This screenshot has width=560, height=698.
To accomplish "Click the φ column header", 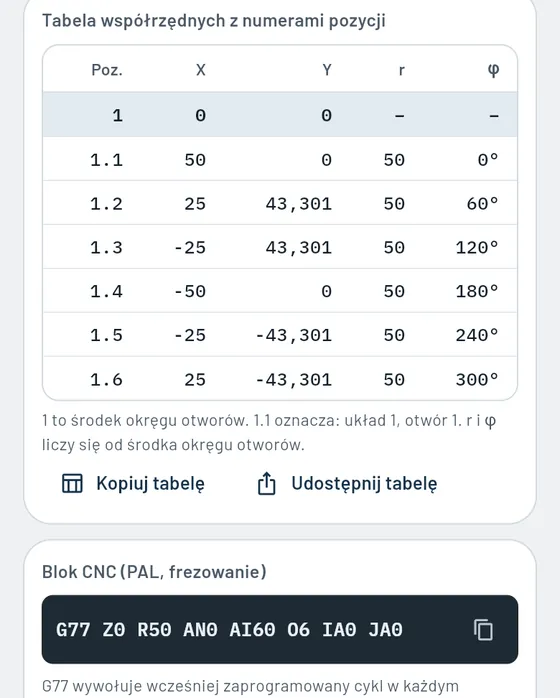I will pos(493,70).
